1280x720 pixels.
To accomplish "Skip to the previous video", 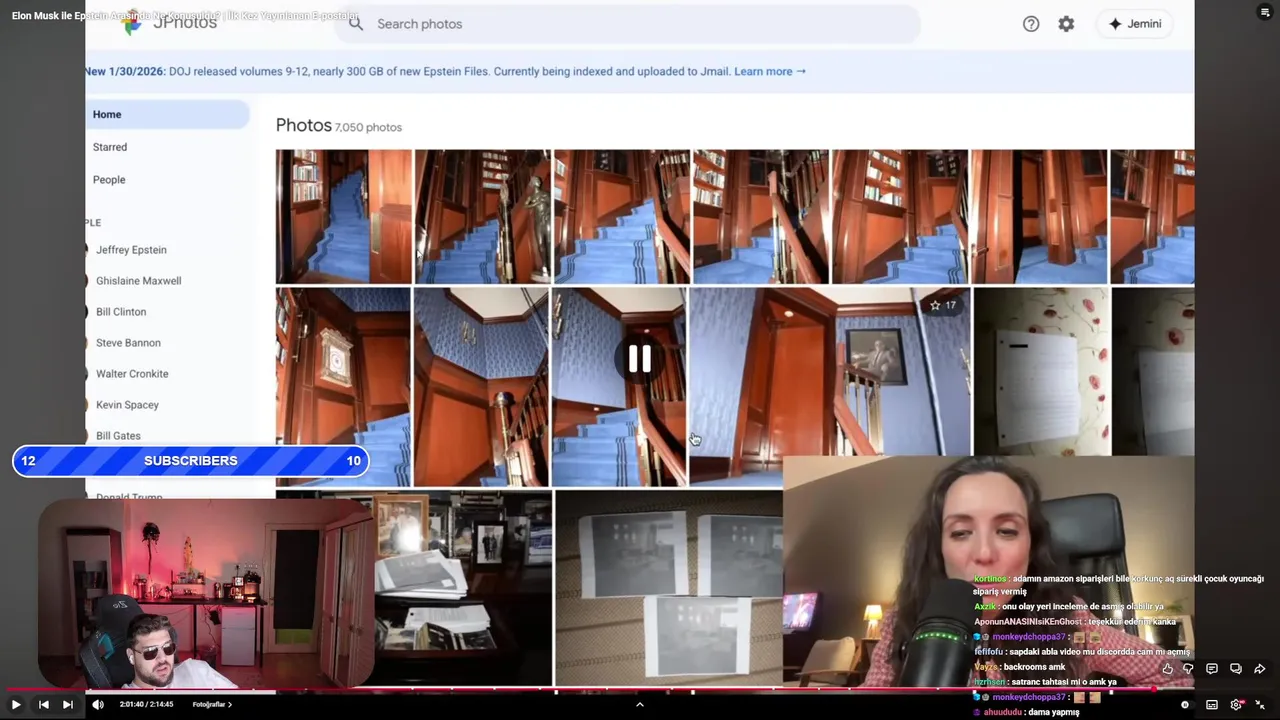I will [43, 704].
